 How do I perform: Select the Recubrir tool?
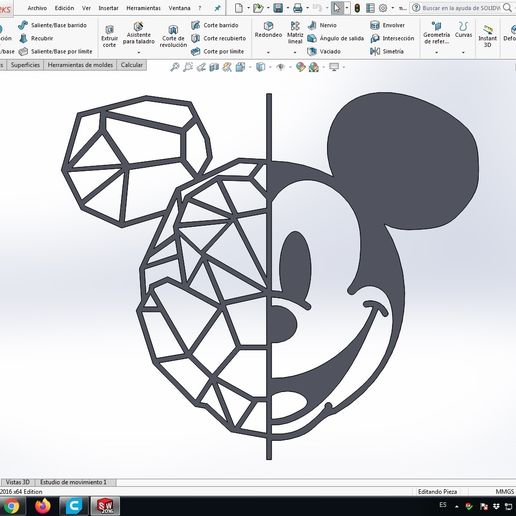[x=36, y=38]
